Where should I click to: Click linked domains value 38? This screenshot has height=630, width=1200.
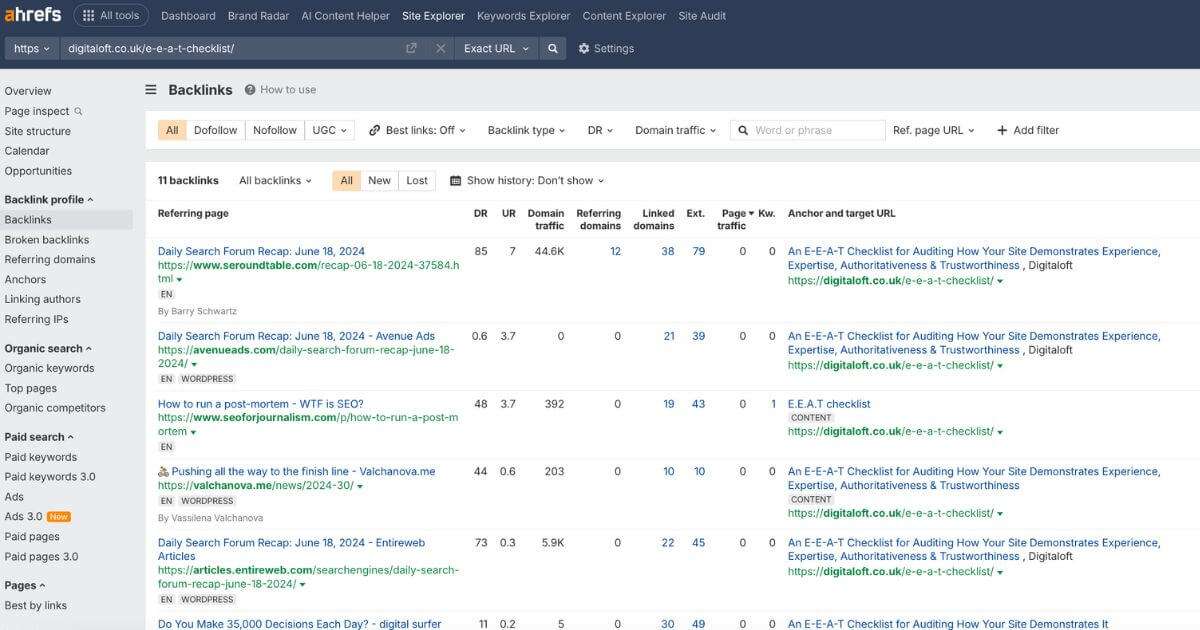668,251
